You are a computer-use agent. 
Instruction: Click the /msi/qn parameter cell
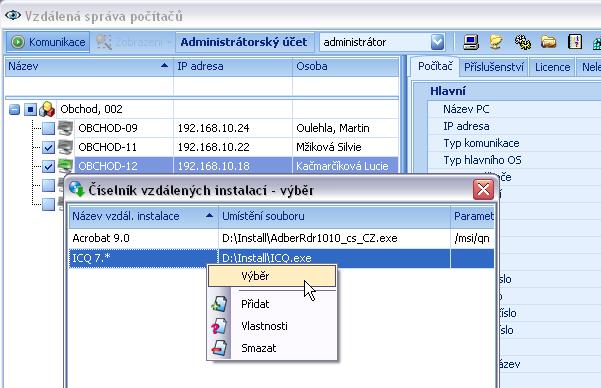472,238
